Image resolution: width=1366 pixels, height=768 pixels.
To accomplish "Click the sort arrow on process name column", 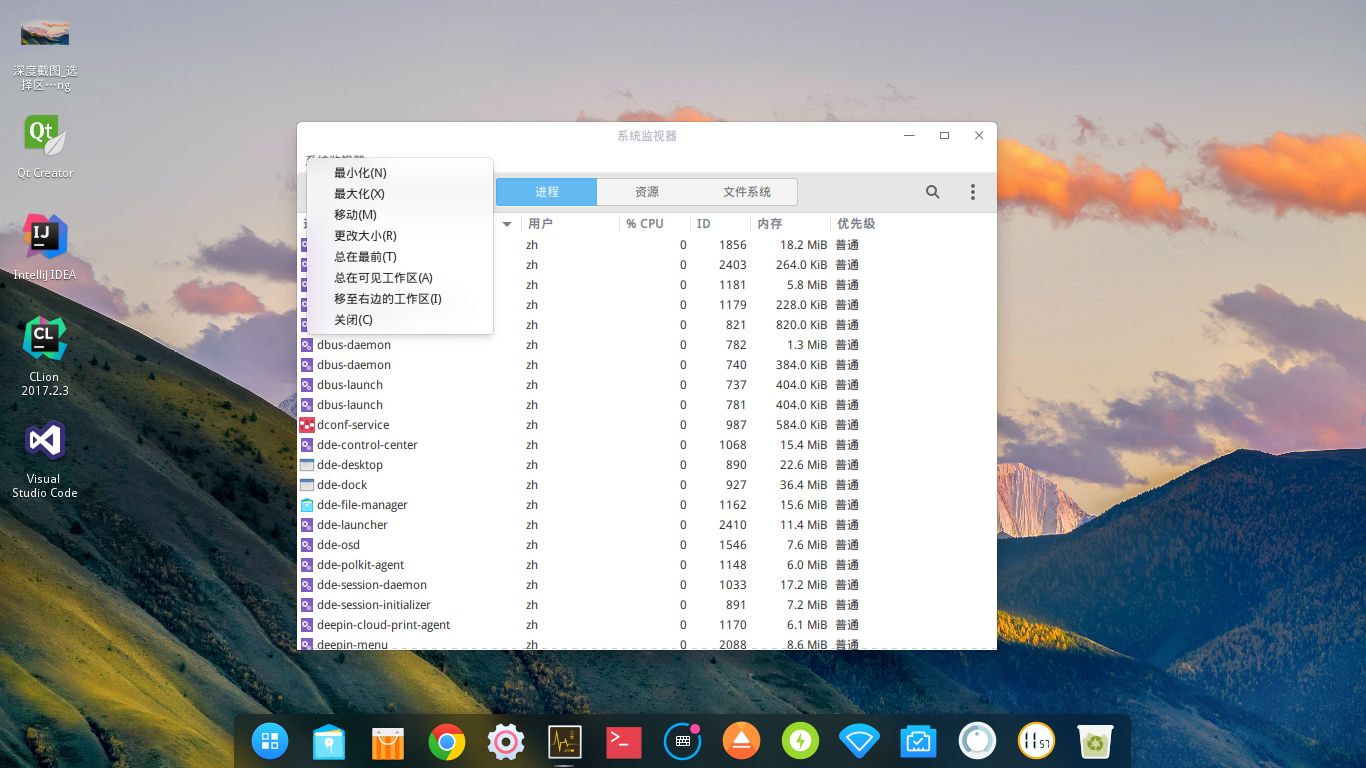I will pos(507,224).
